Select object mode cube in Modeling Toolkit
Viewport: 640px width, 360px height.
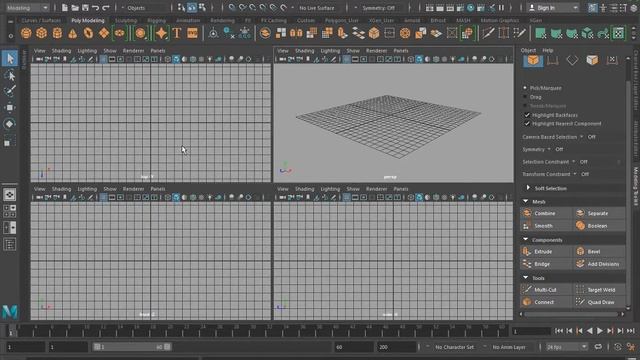[x=533, y=60]
